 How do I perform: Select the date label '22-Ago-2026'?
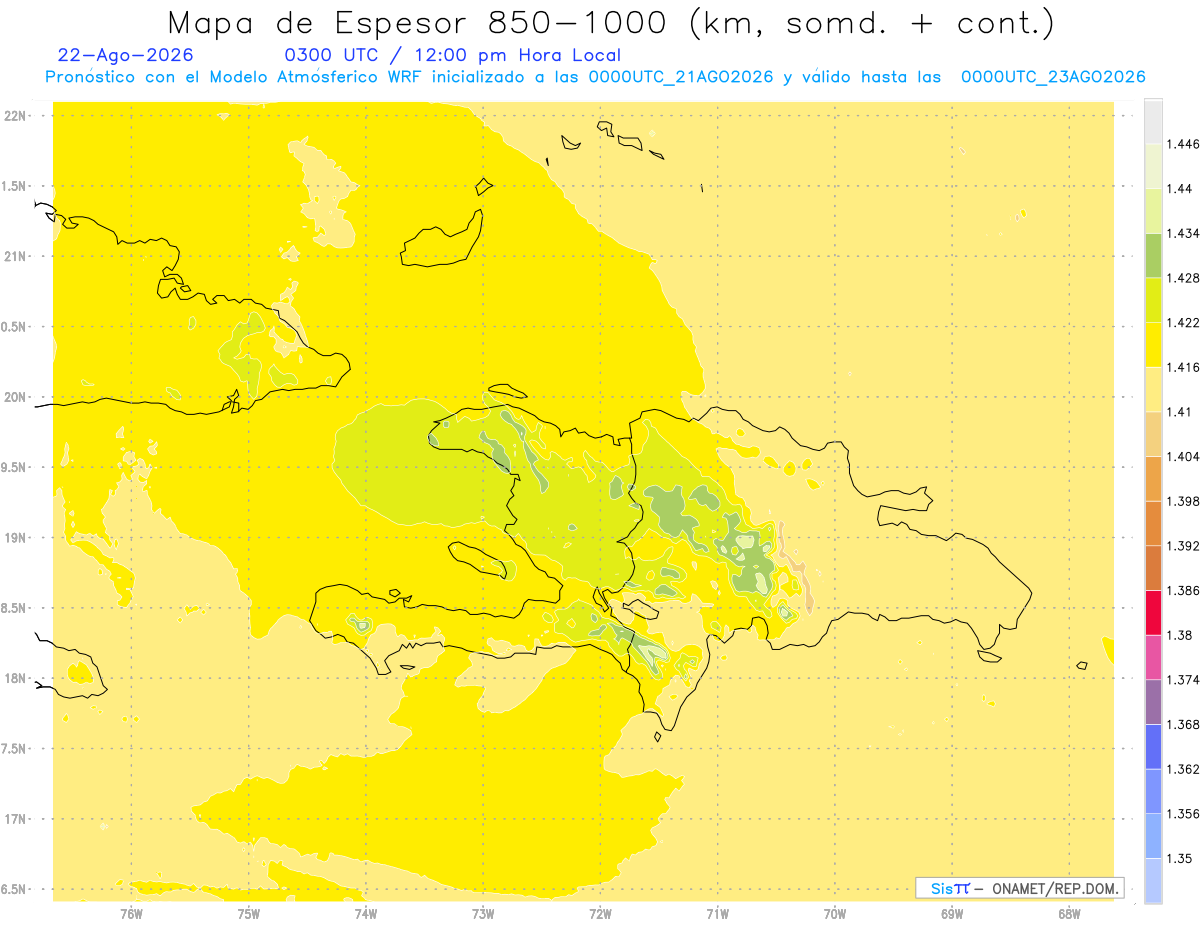click(126, 55)
